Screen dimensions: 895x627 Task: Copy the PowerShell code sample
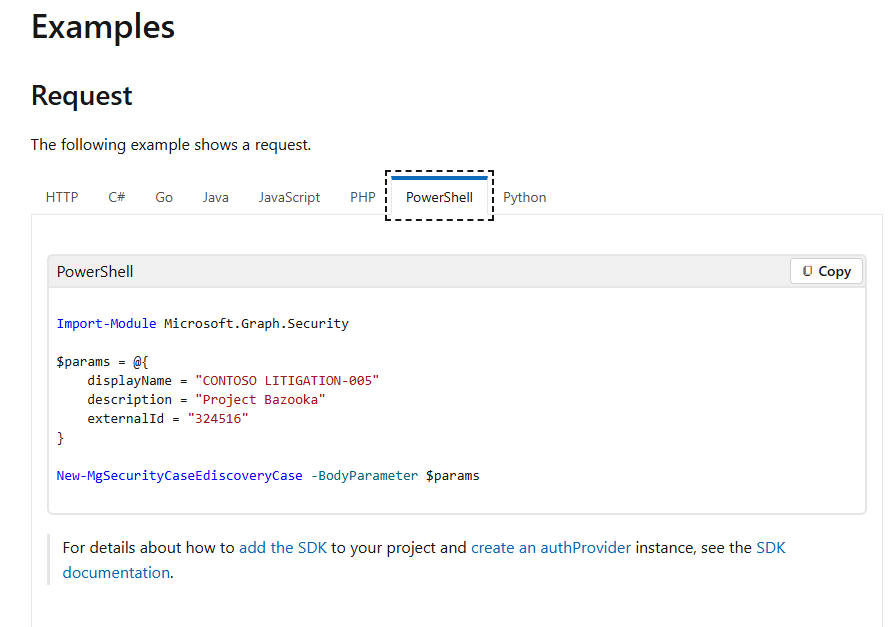tap(826, 271)
